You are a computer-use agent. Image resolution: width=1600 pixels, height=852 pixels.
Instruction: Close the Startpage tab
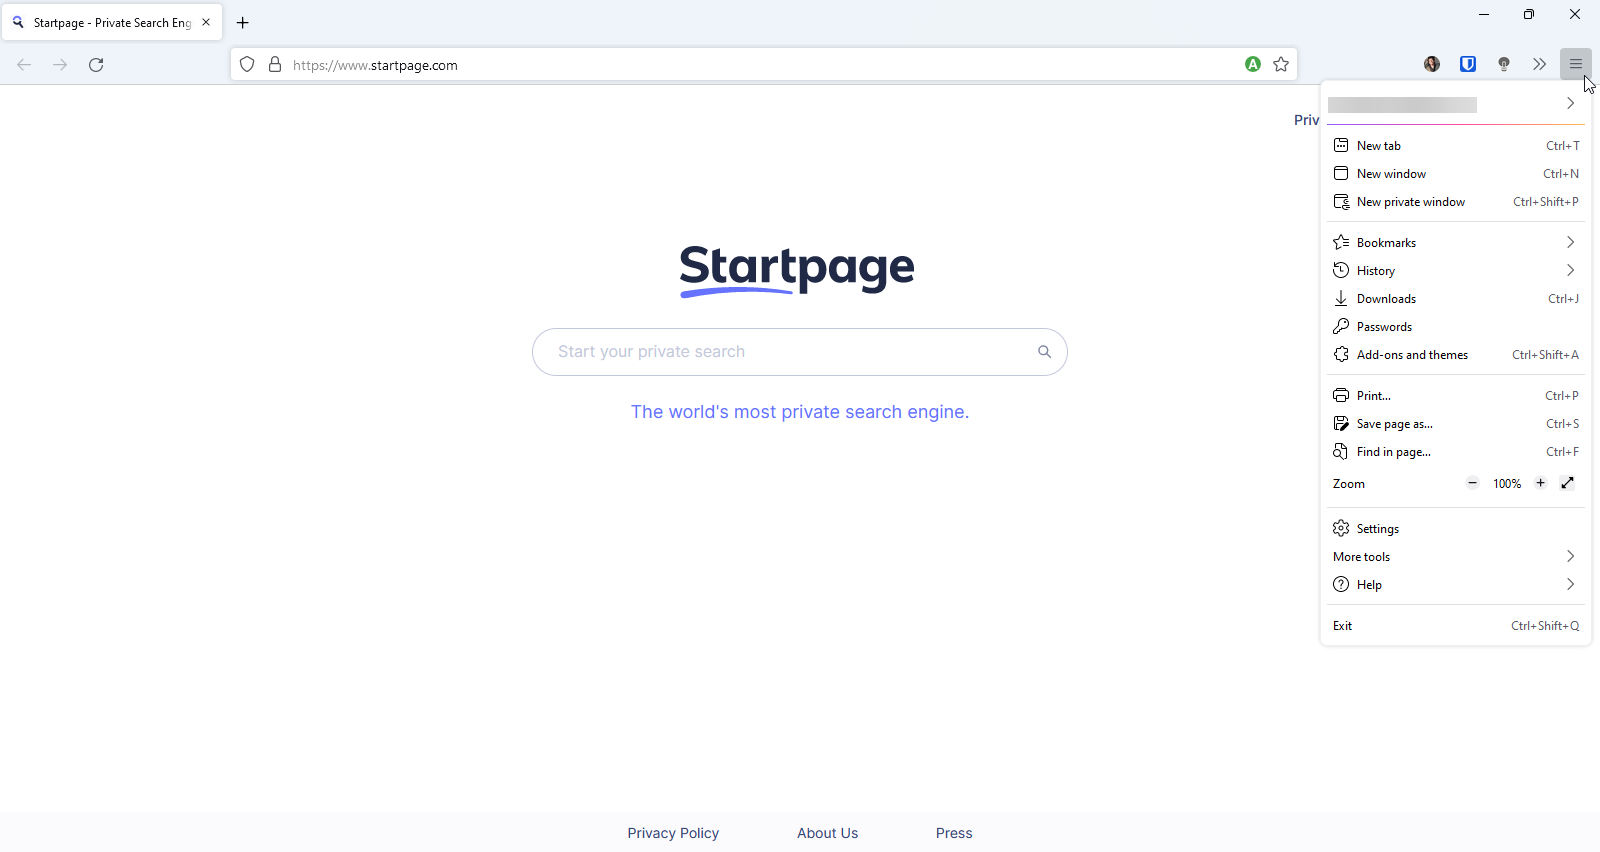tap(206, 22)
